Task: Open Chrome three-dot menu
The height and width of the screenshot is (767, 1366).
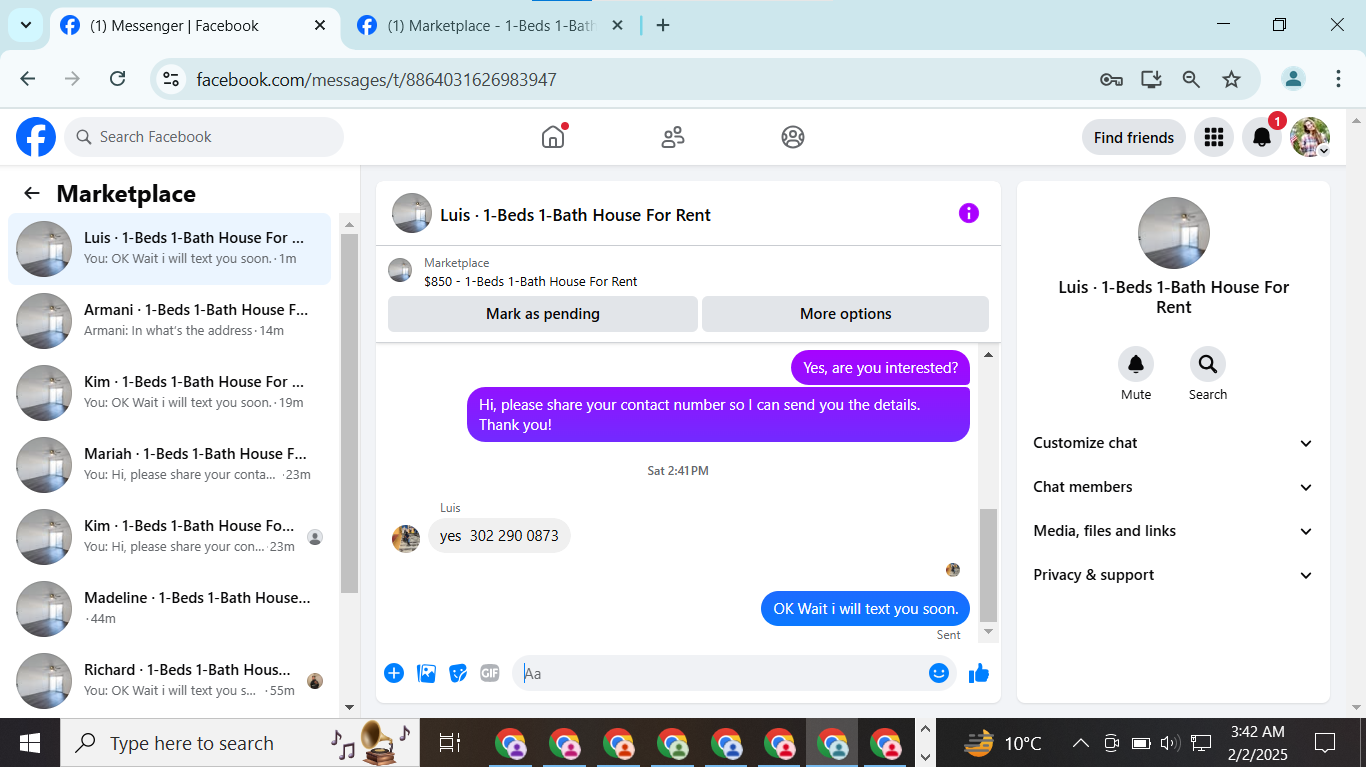Action: tap(1338, 79)
